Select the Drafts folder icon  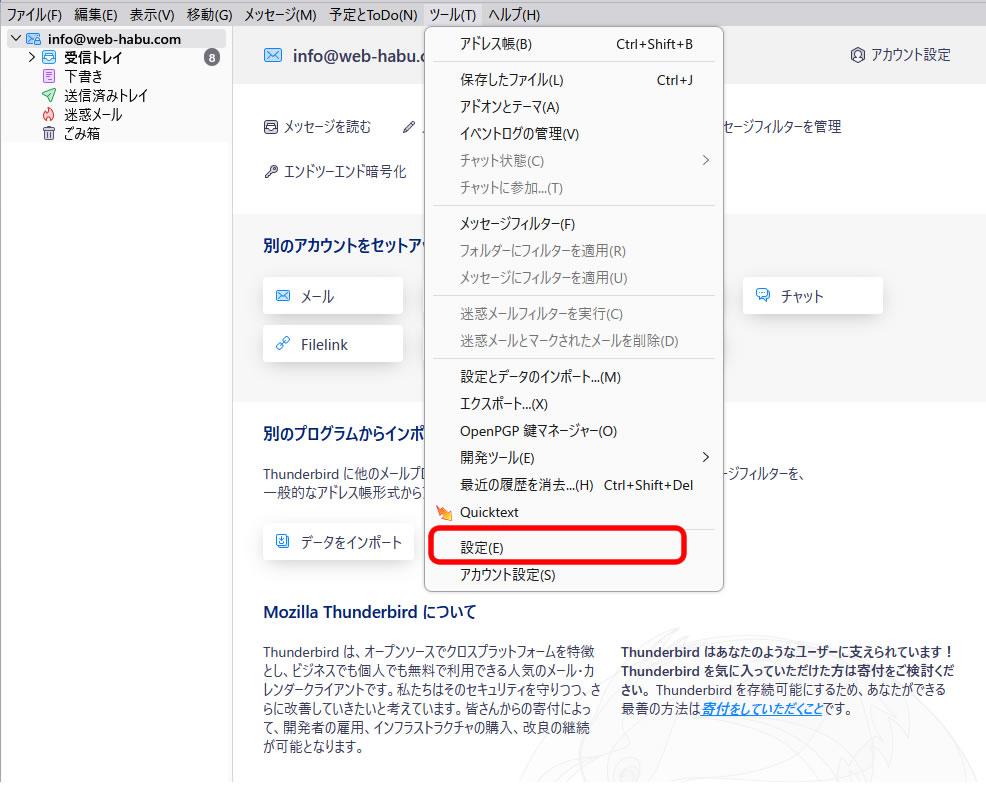point(49,76)
